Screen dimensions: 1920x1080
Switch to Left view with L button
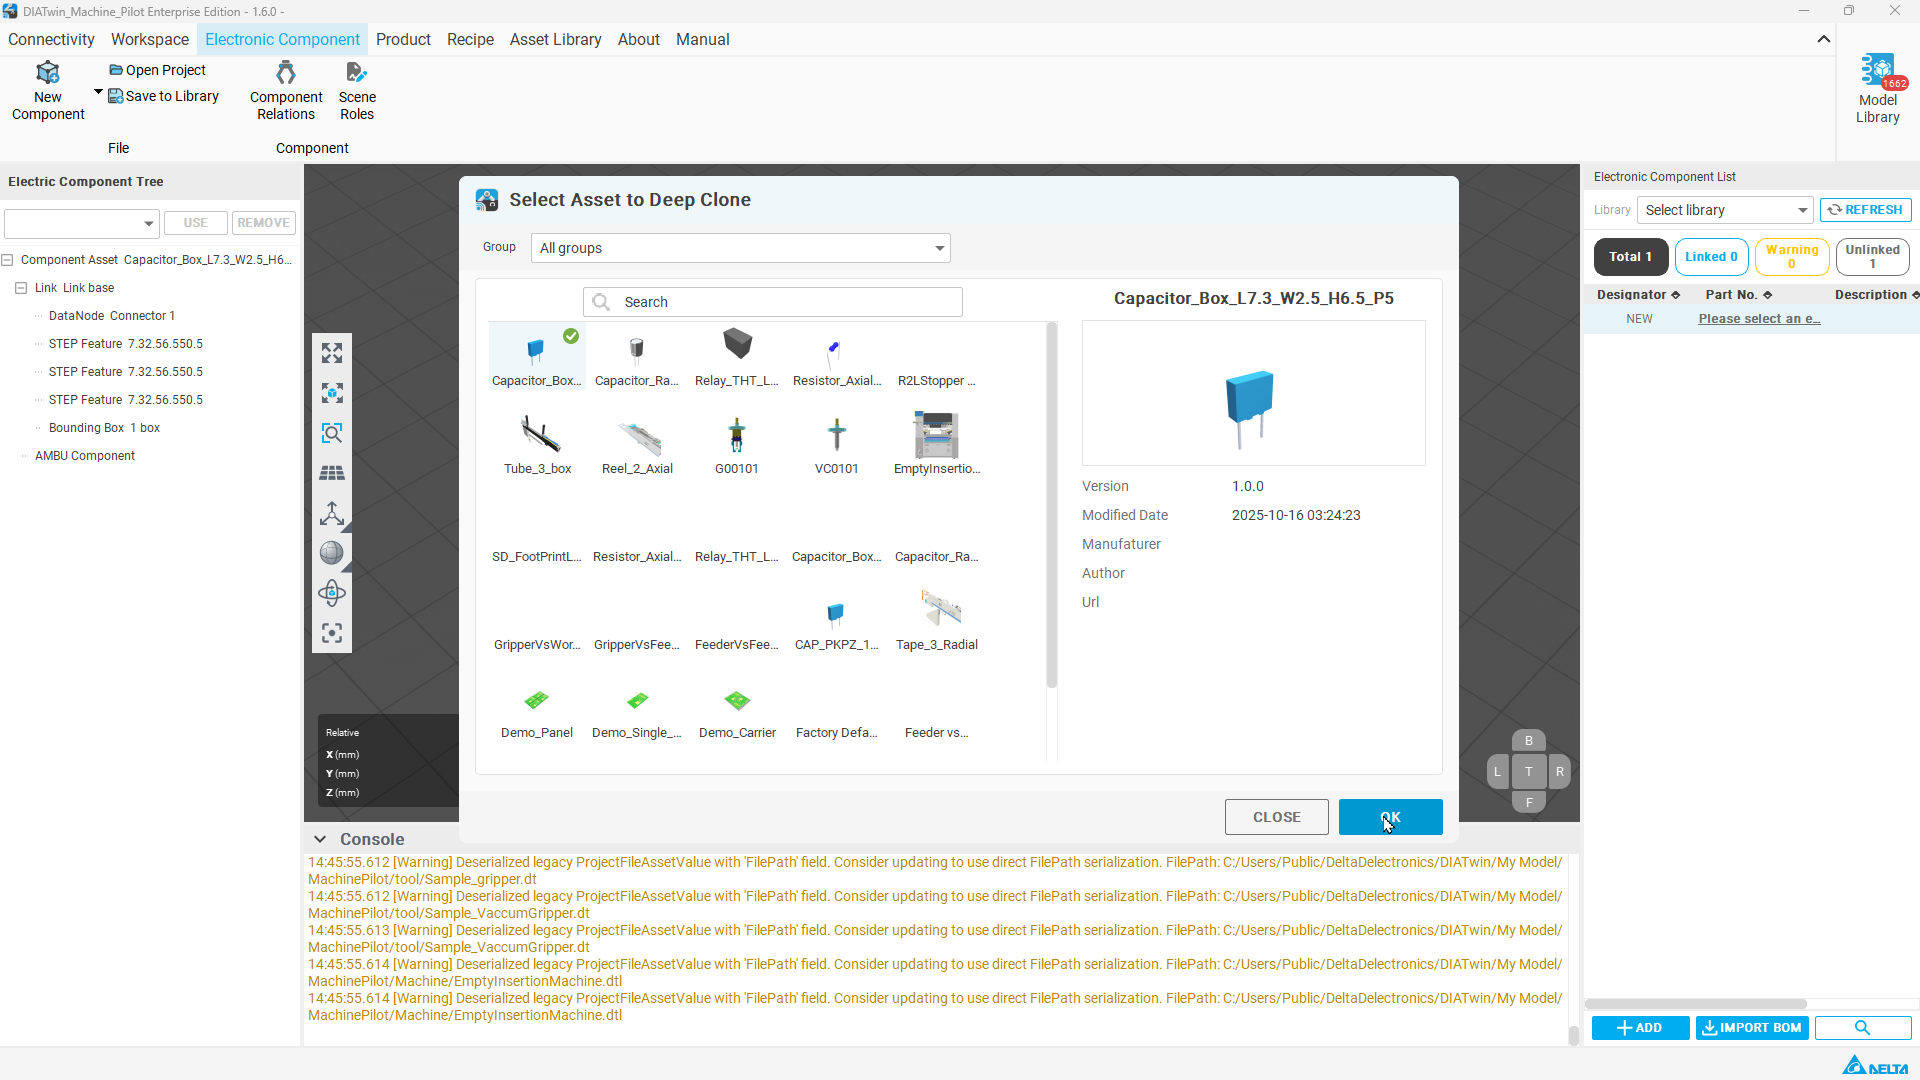(1497, 772)
